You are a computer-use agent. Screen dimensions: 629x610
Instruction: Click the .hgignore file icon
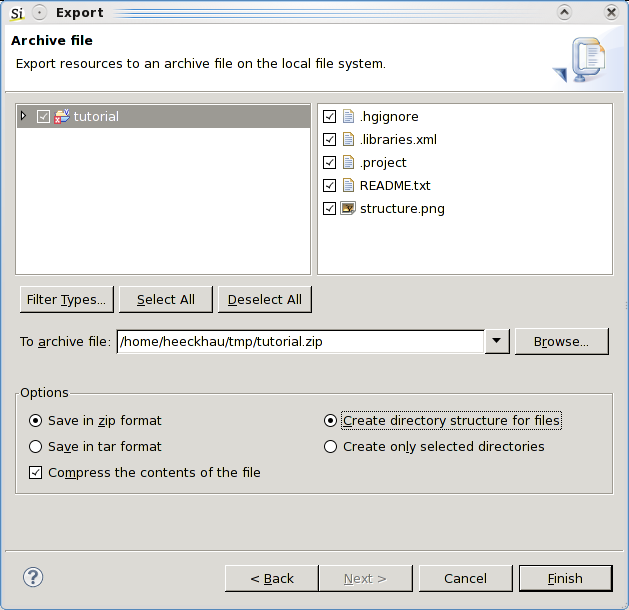[348, 116]
